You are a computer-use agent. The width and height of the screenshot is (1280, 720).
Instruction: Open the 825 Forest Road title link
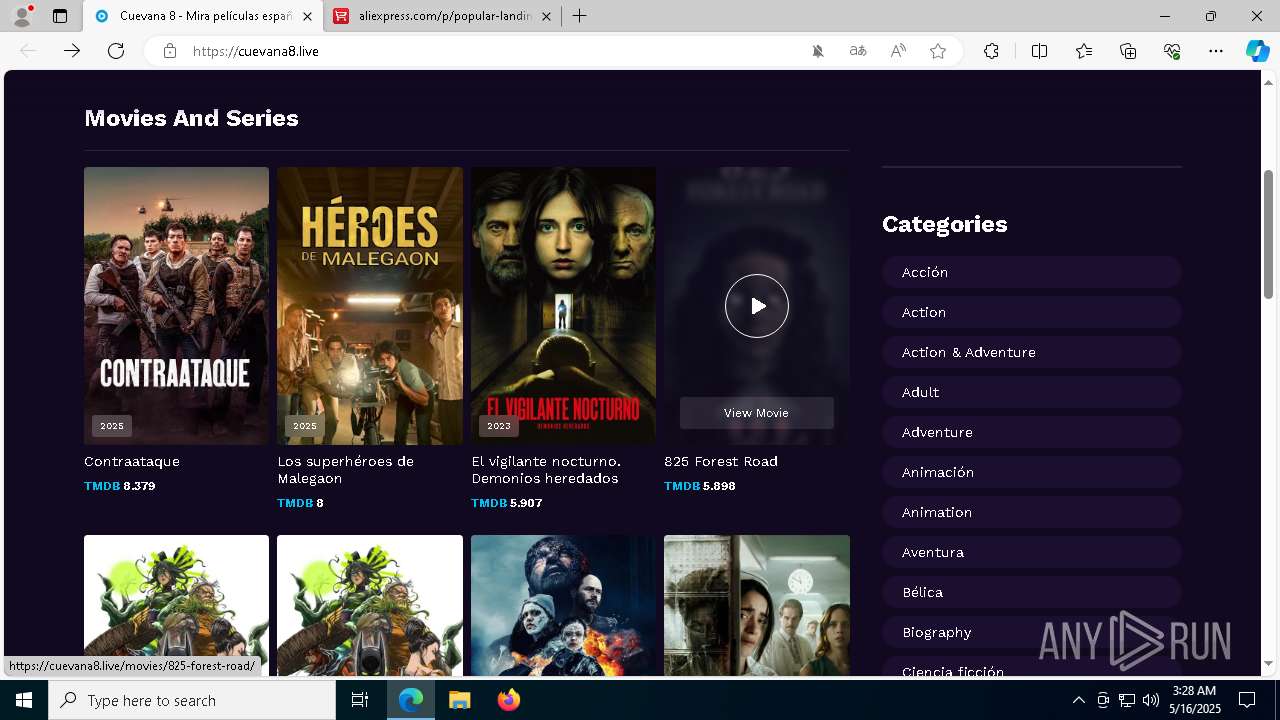click(x=721, y=461)
